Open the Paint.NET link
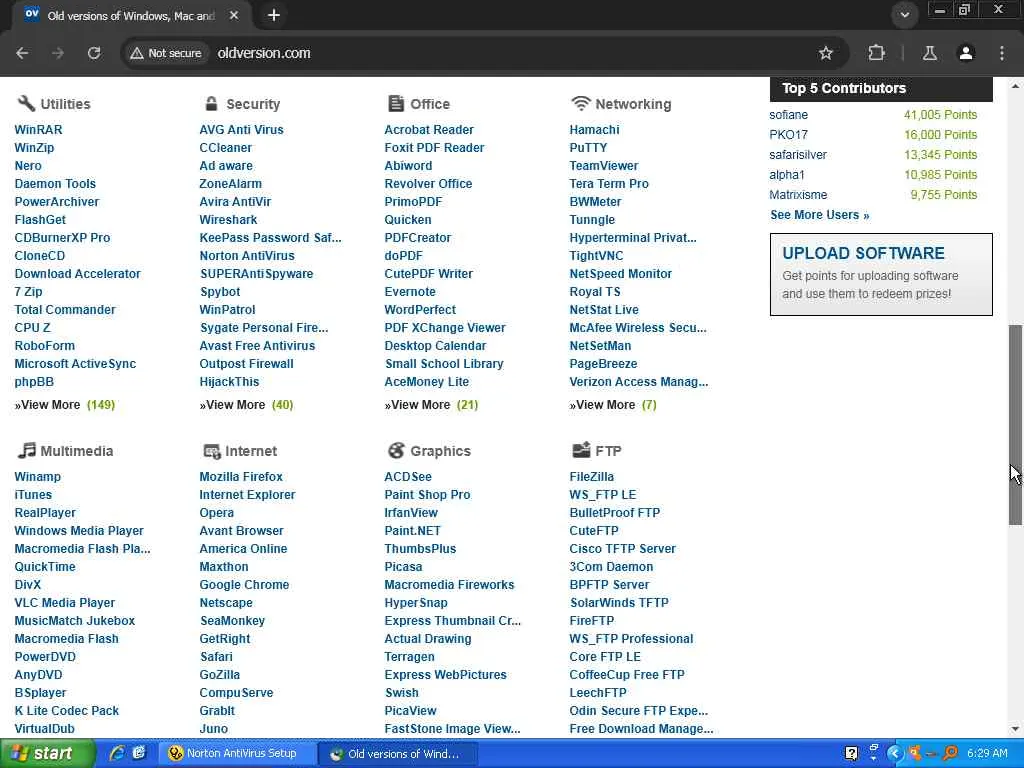1024x768 pixels. (412, 531)
